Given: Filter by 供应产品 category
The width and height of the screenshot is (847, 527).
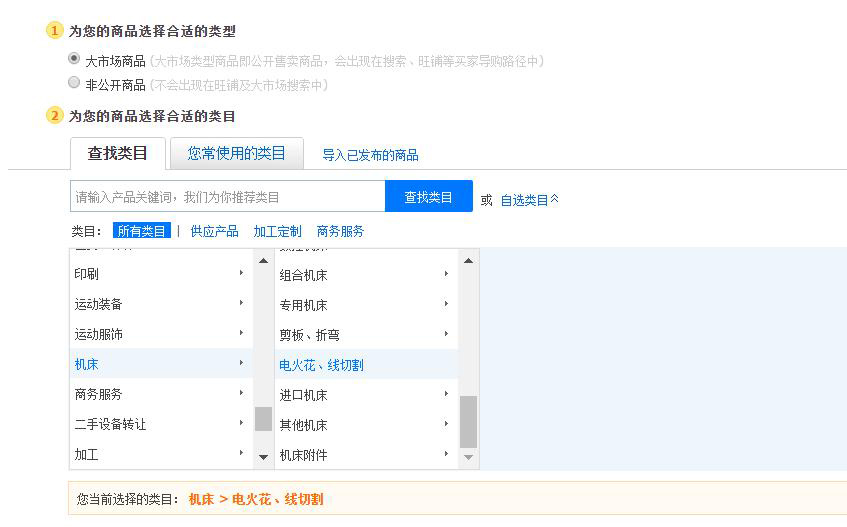Looking at the screenshot, I should point(214,231).
